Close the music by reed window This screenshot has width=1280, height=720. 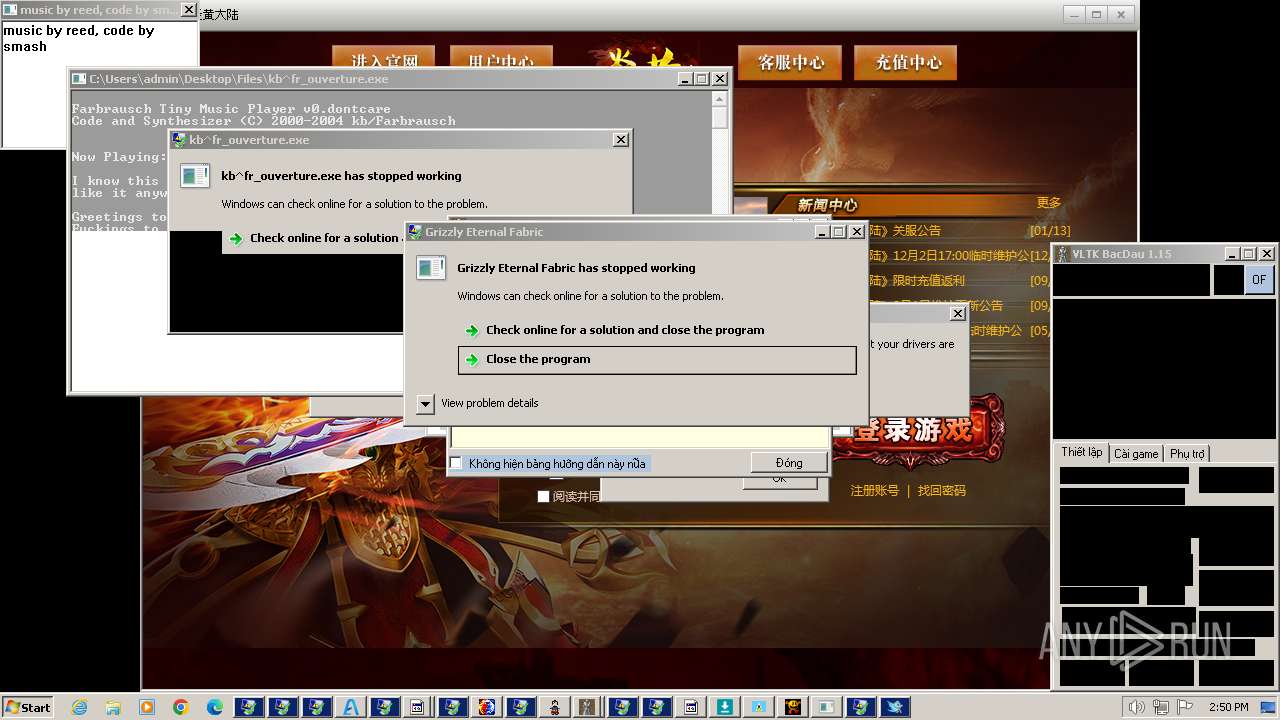click(x=188, y=10)
